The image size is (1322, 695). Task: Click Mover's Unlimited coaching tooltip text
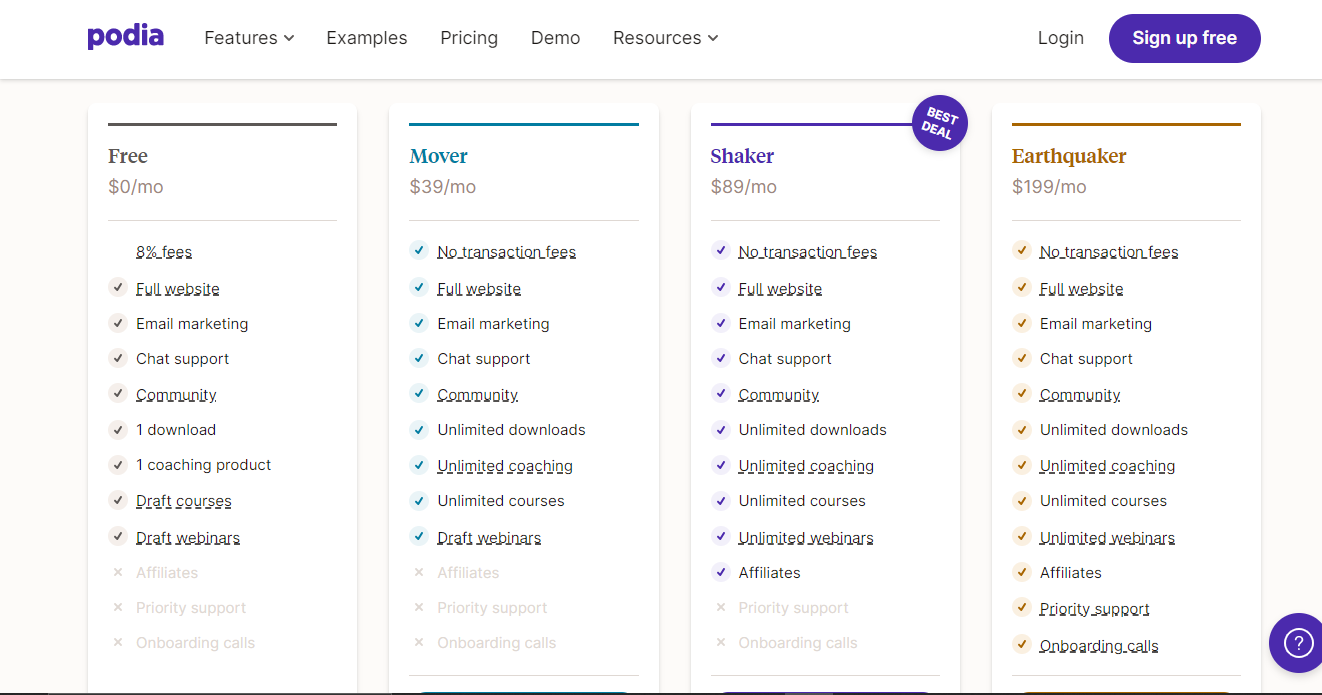[x=505, y=466]
